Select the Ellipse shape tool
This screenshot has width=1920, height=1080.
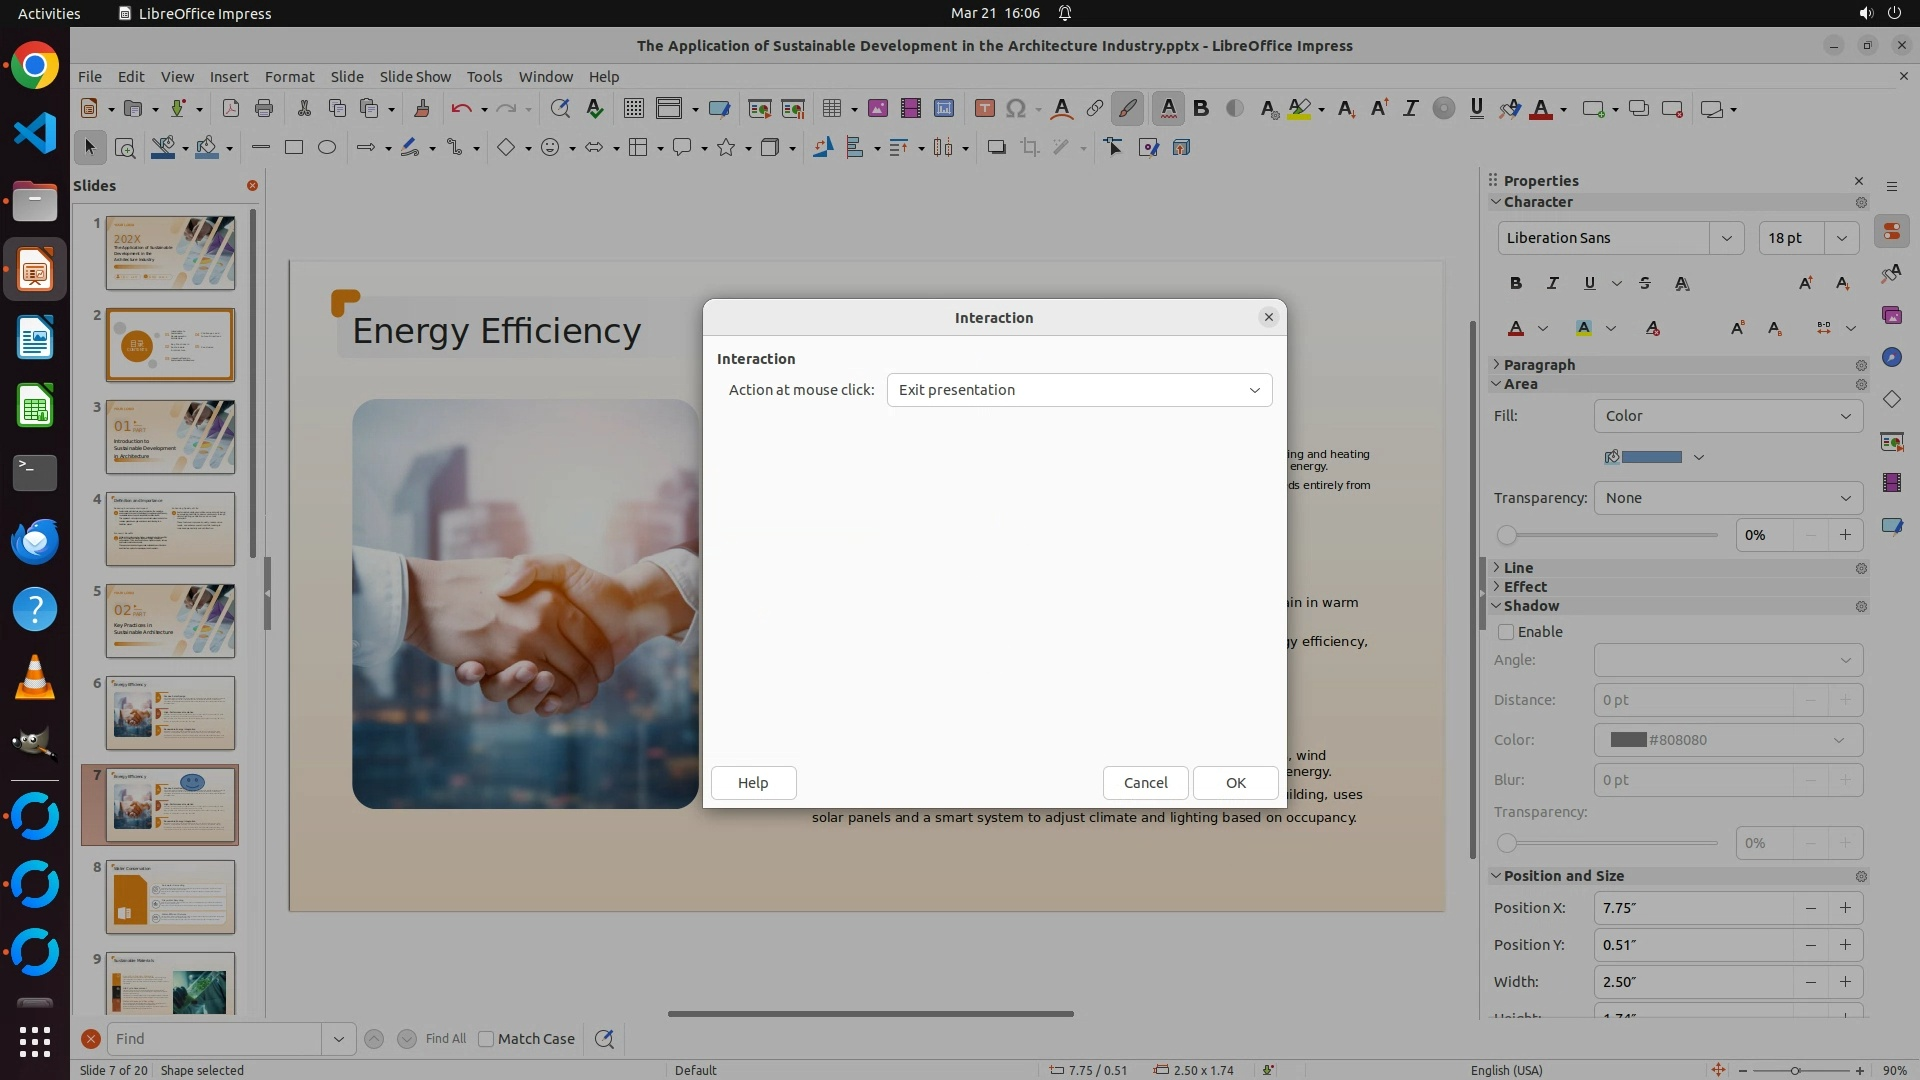[327, 148]
